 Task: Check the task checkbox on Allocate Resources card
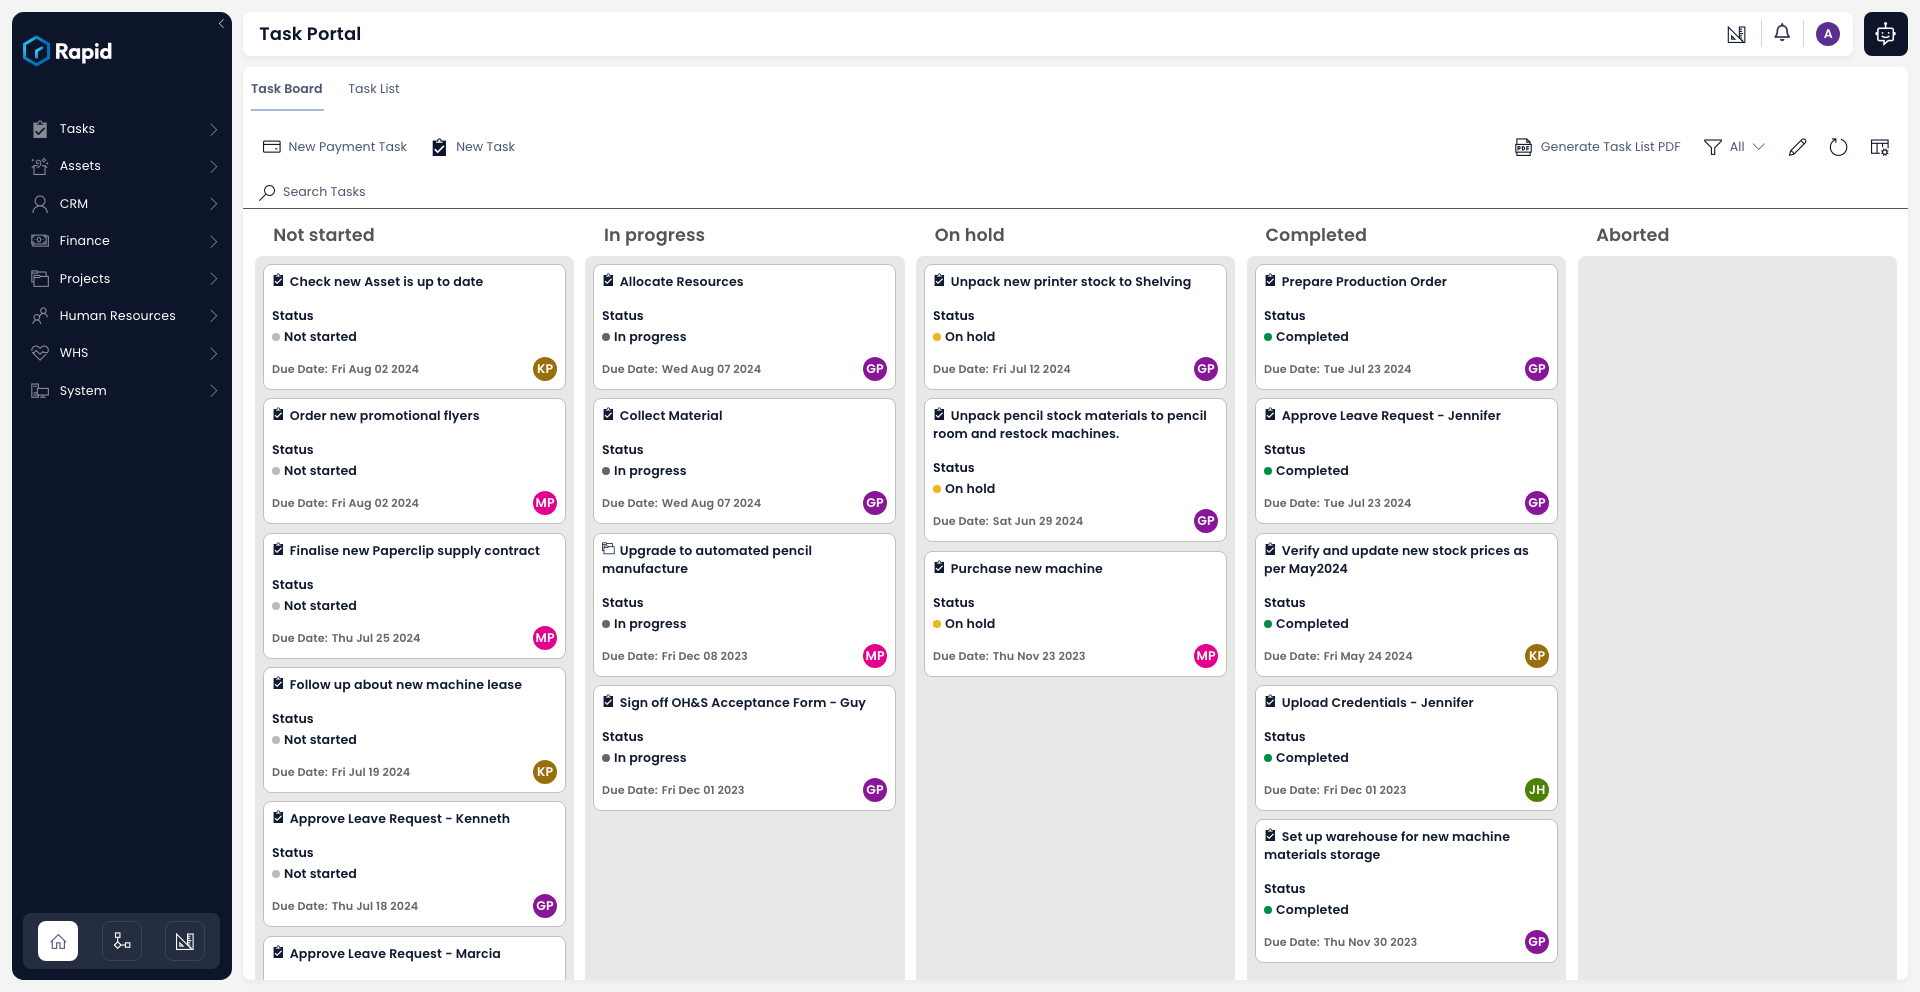coord(609,280)
